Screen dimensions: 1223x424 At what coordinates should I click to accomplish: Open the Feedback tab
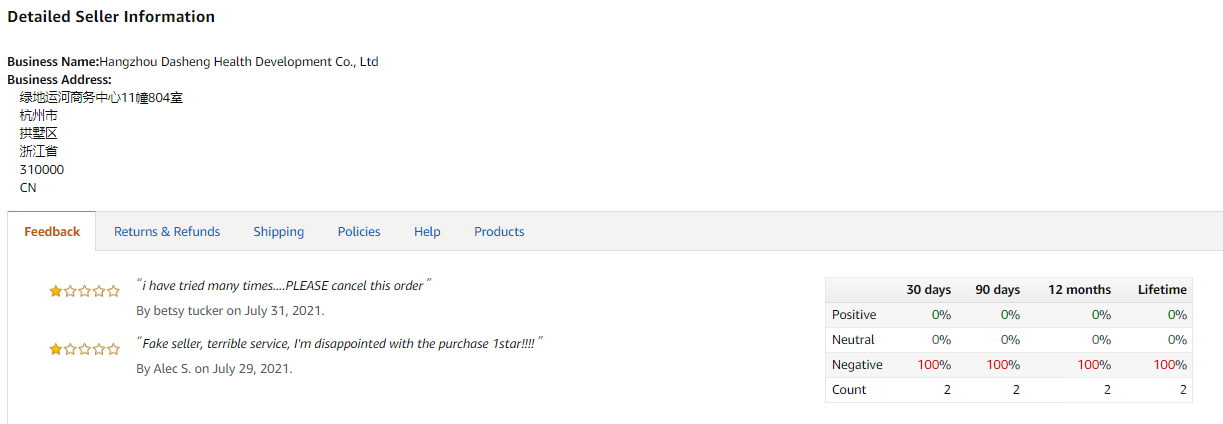(x=52, y=232)
